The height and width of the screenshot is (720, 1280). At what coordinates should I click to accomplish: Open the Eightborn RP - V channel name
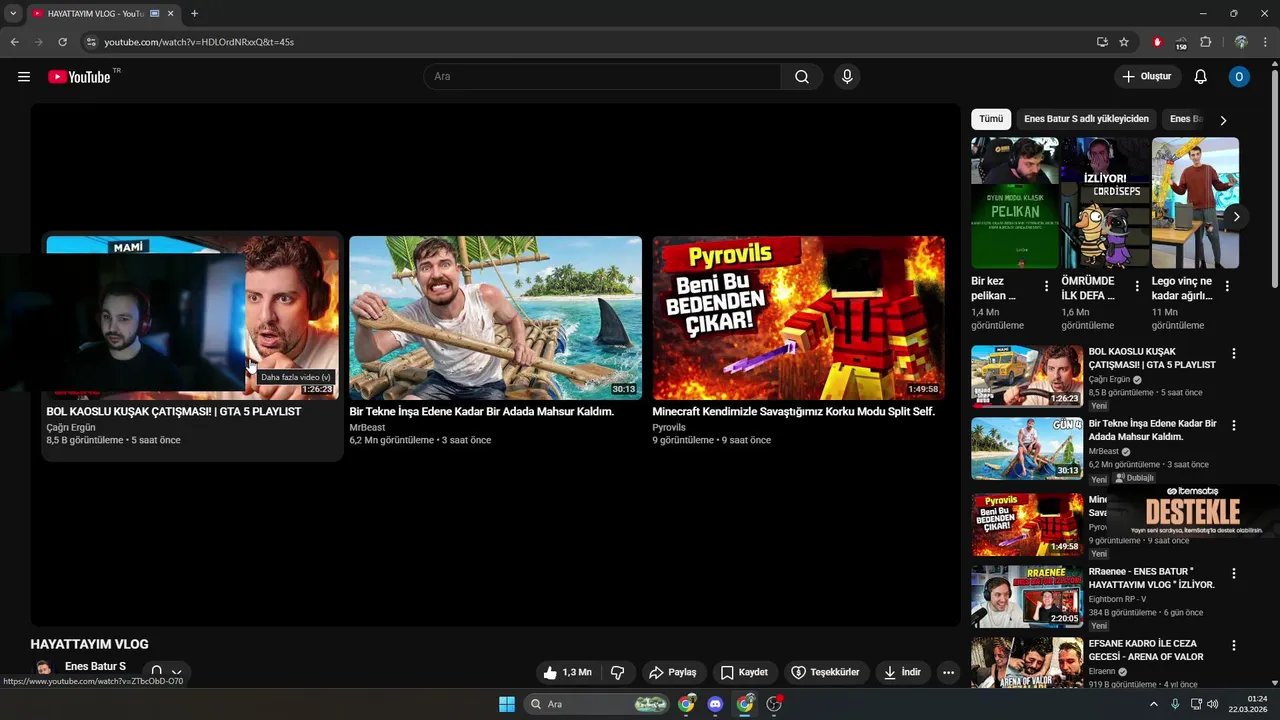pos(1118,599)
